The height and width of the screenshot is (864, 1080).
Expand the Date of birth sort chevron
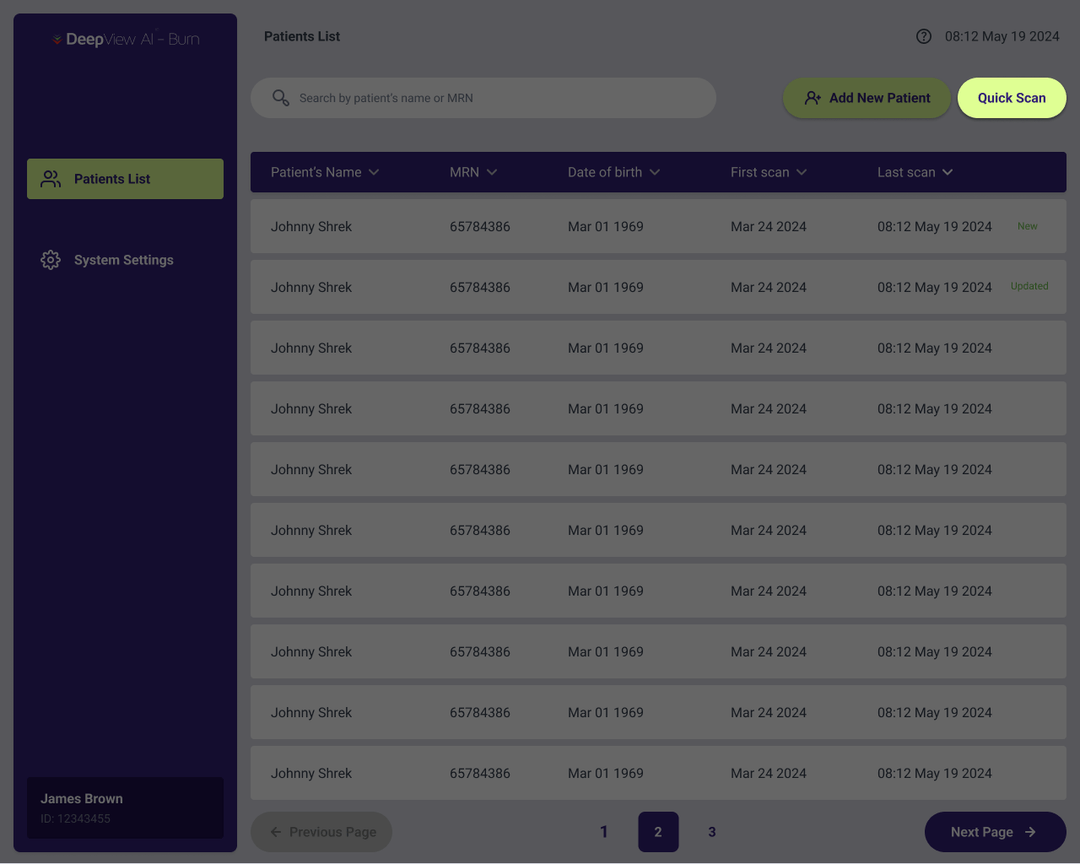coord(655,172)
